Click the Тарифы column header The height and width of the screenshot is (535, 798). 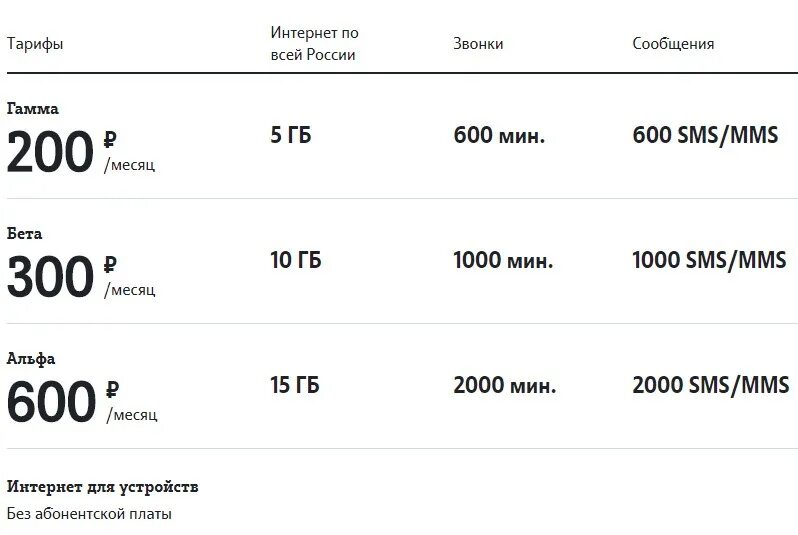(x=35, y=44)
